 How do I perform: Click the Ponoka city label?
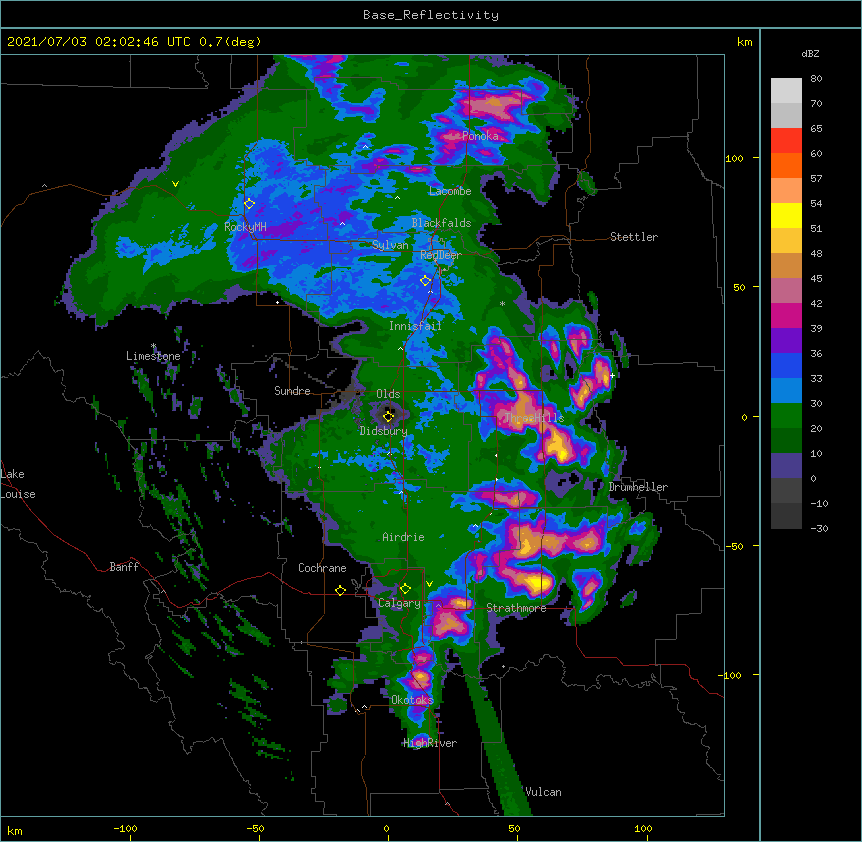tap(480, 136)
